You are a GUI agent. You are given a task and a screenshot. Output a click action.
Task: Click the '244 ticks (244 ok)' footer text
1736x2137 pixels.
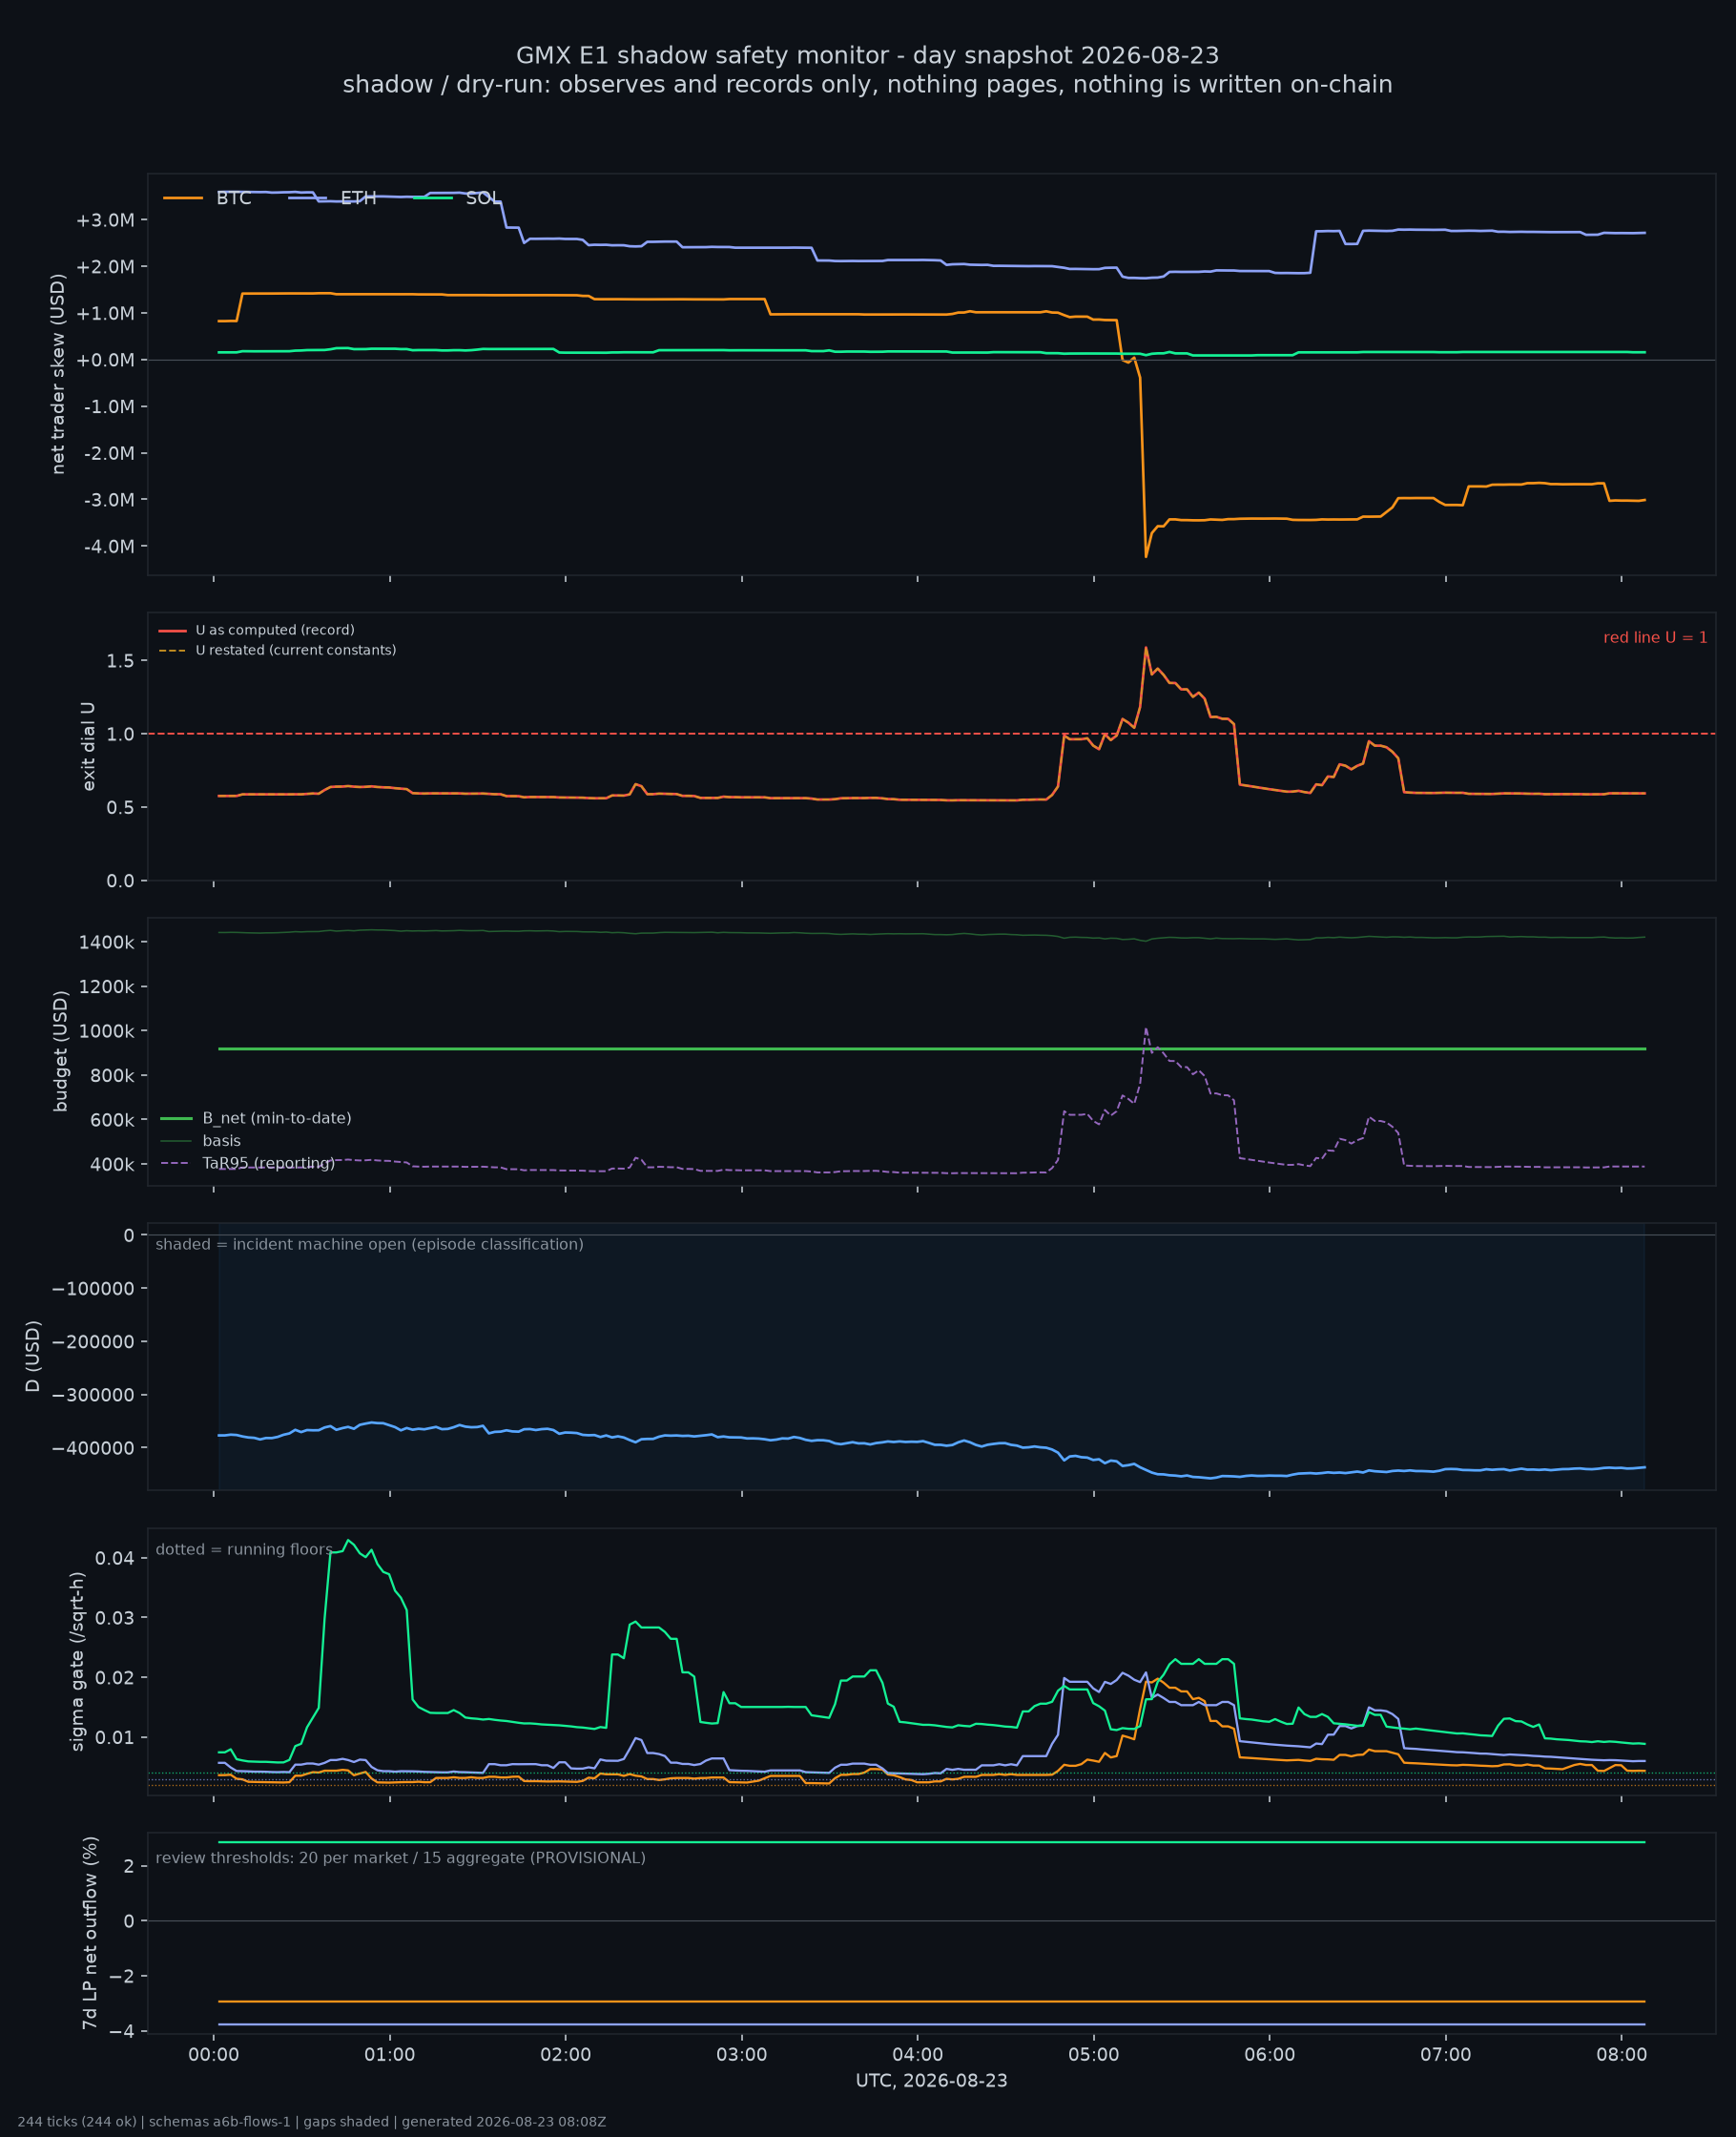click(x=77, y=2122)
